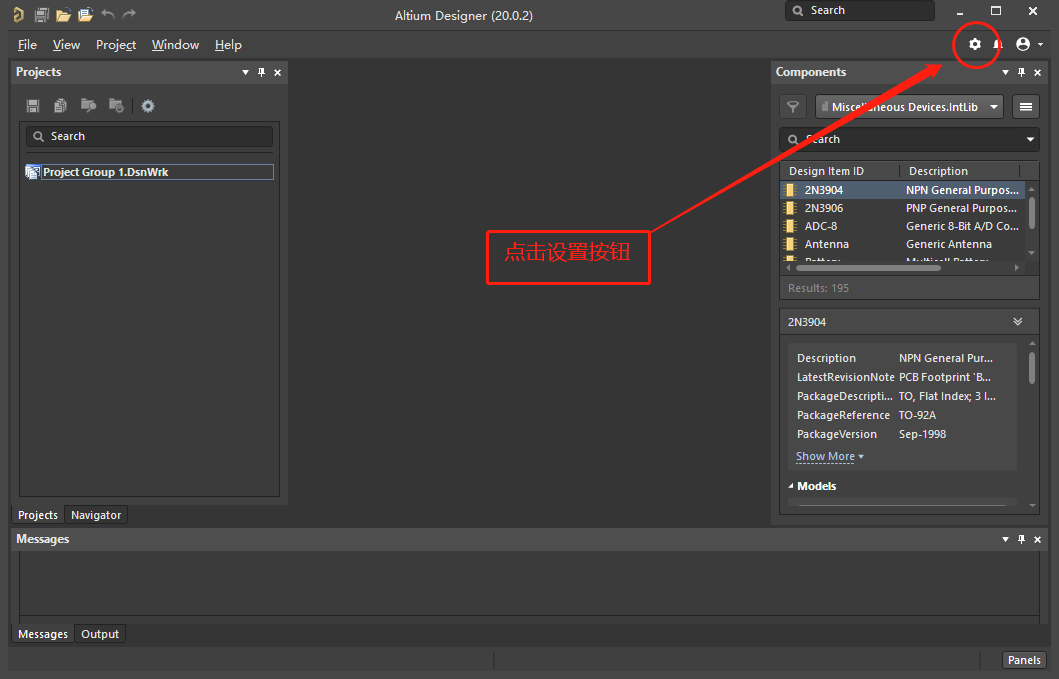Open Projects panel settings gear

coord(148,106)
